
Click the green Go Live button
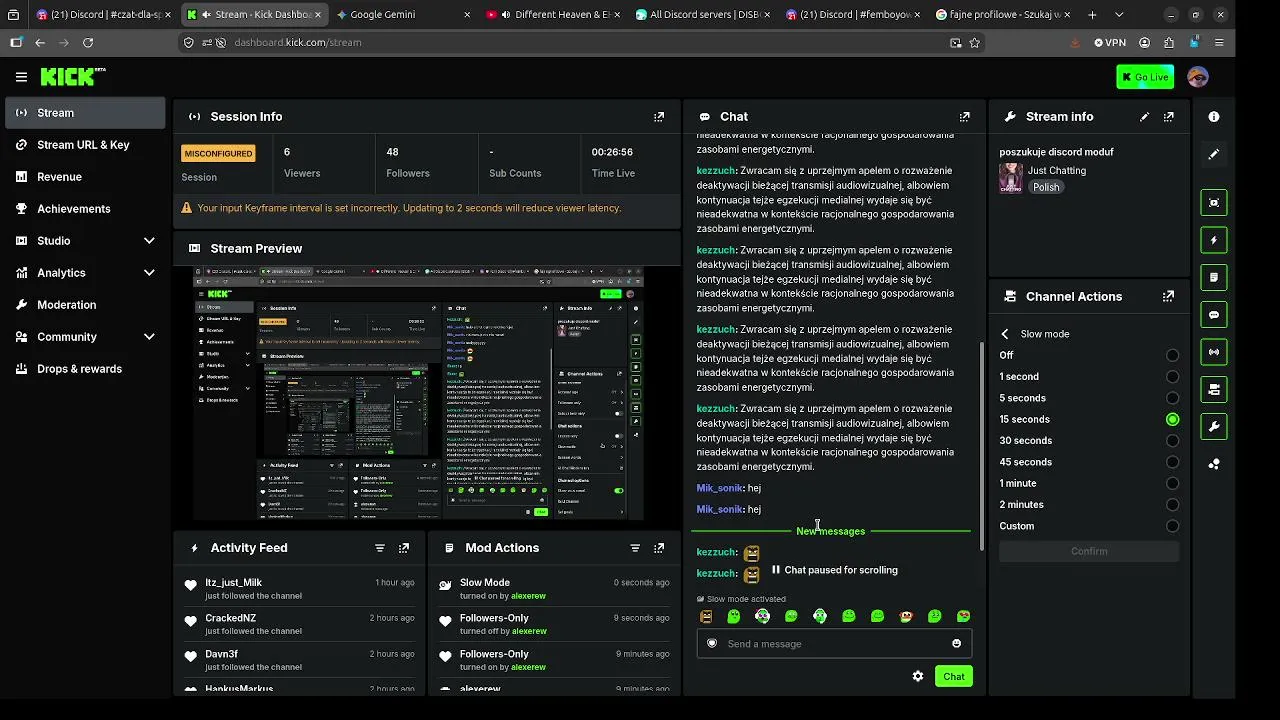(x=1145, y=77)
